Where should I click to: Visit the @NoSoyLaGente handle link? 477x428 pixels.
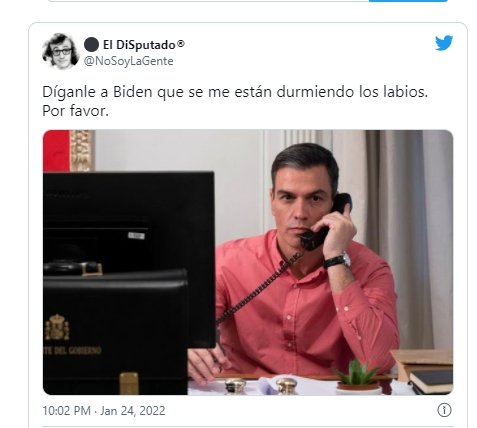click(x=128, y=61)
